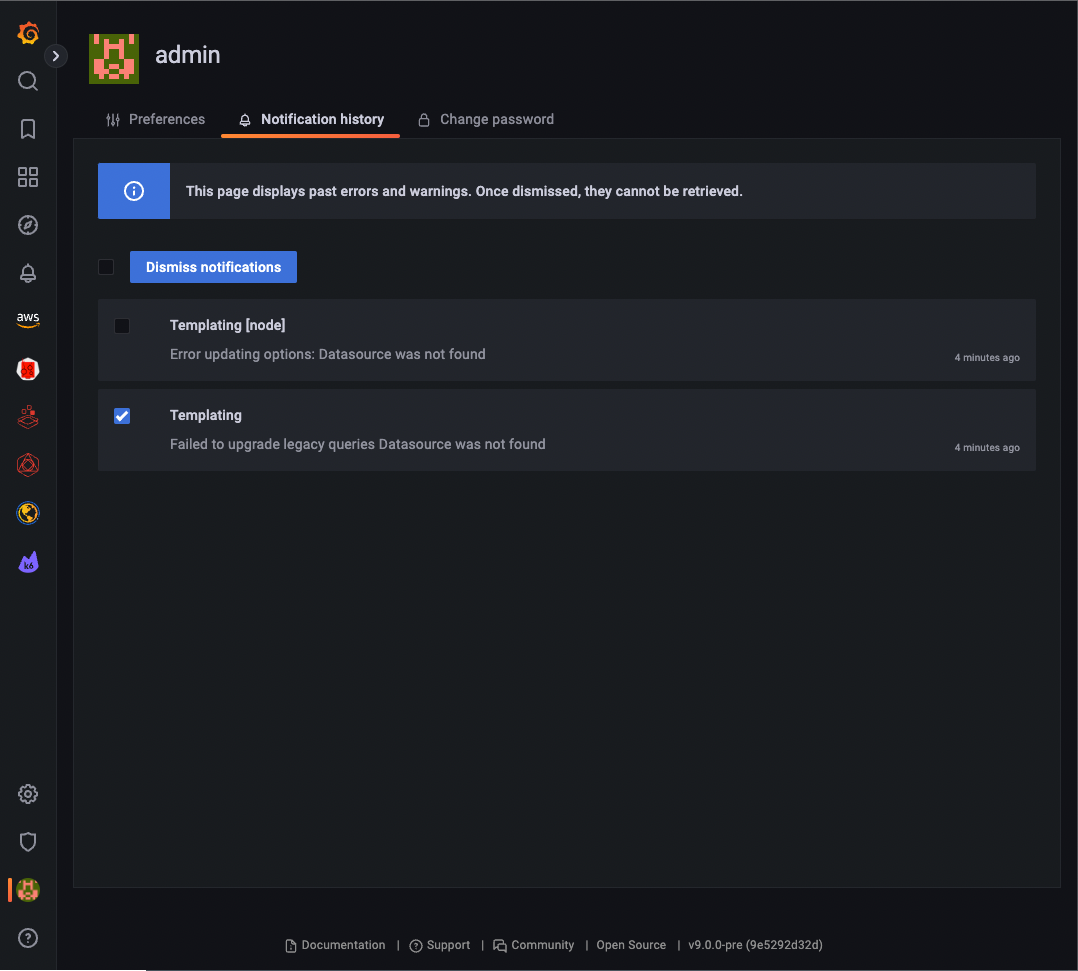The height and width of the screenshot is (971, 1078).
Task: Check the Templating [node] notification checkbox
Action: 122,326
